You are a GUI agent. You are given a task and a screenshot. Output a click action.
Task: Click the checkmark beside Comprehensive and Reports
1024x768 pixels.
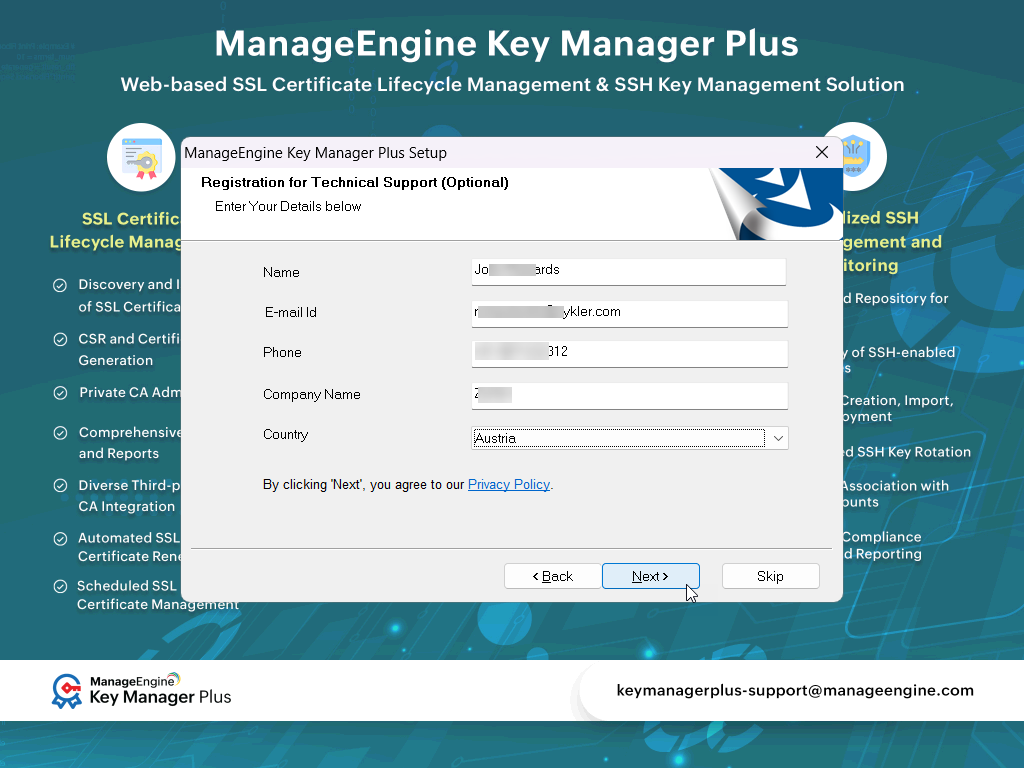[x=60, y=433]
